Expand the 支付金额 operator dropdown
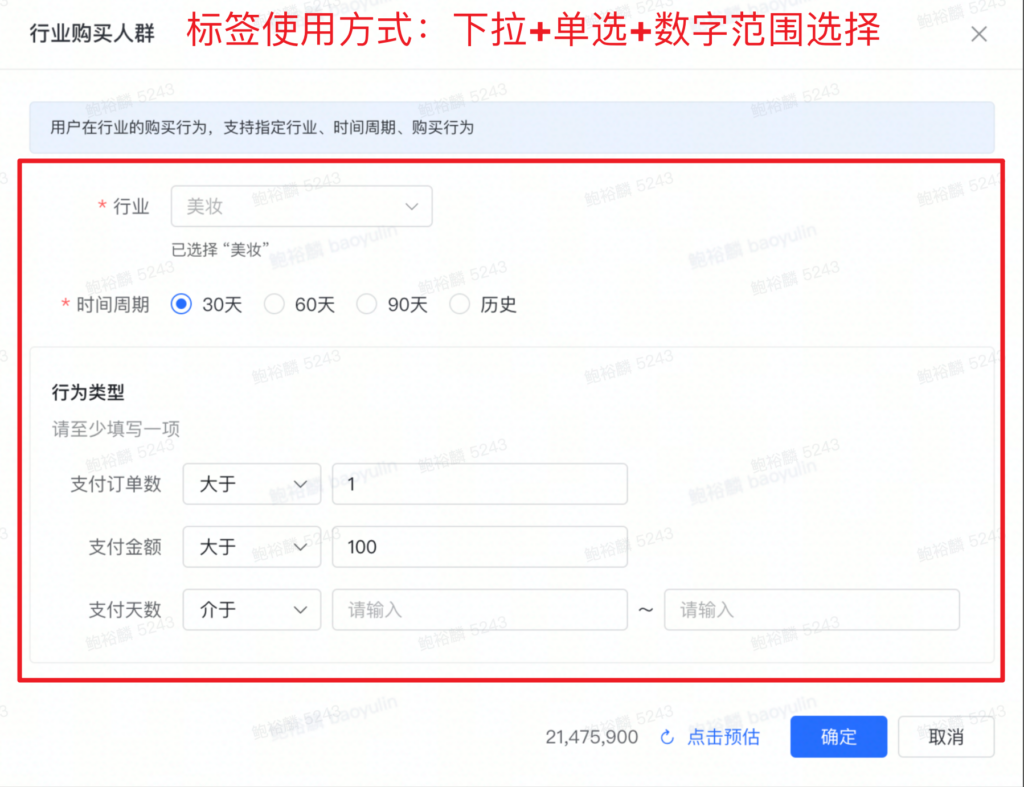This screenshot has height=787, width=1024. pos(252,547)
